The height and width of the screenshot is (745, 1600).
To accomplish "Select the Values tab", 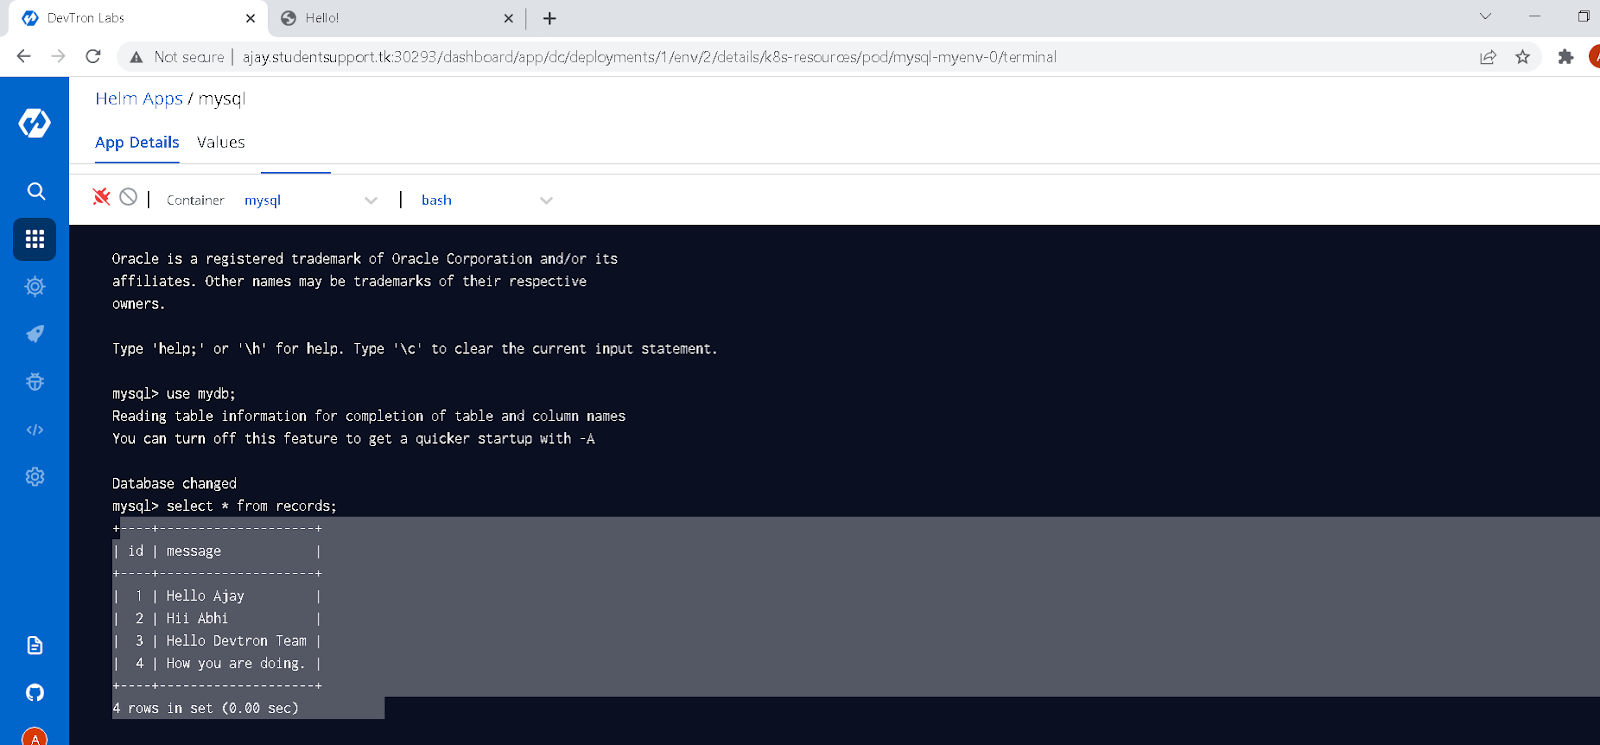I will coord(221,142).
